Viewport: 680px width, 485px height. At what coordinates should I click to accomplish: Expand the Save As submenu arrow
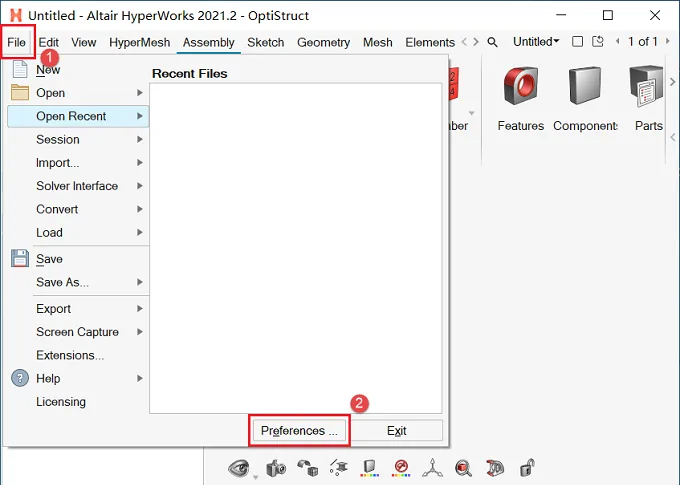click(140, 282)
